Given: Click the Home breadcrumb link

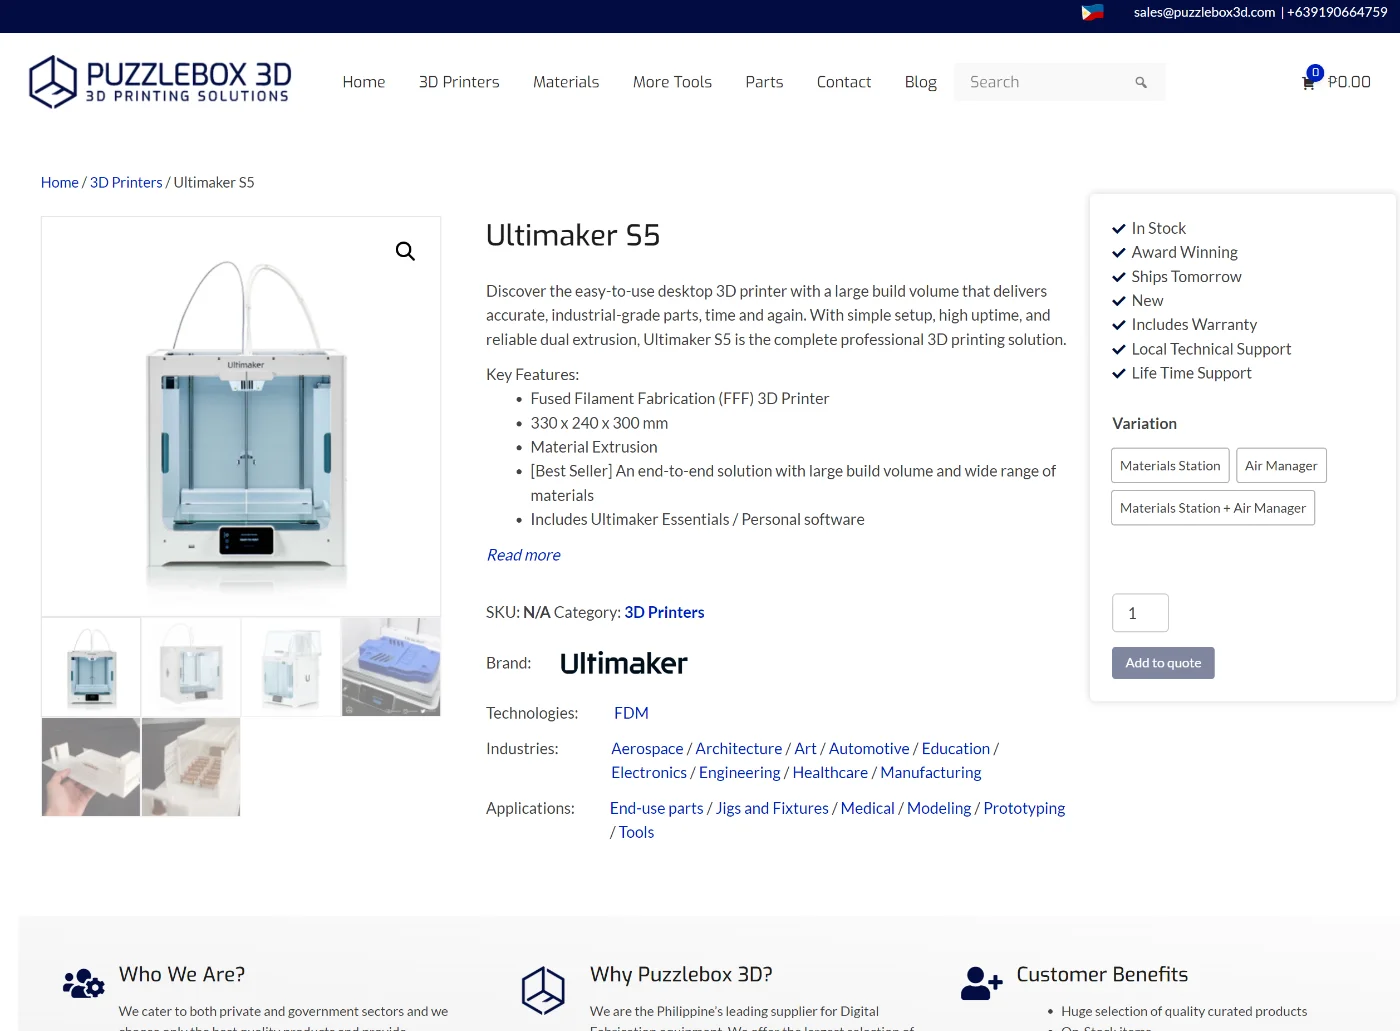Looking at the screenshot, I should point(60,182).
